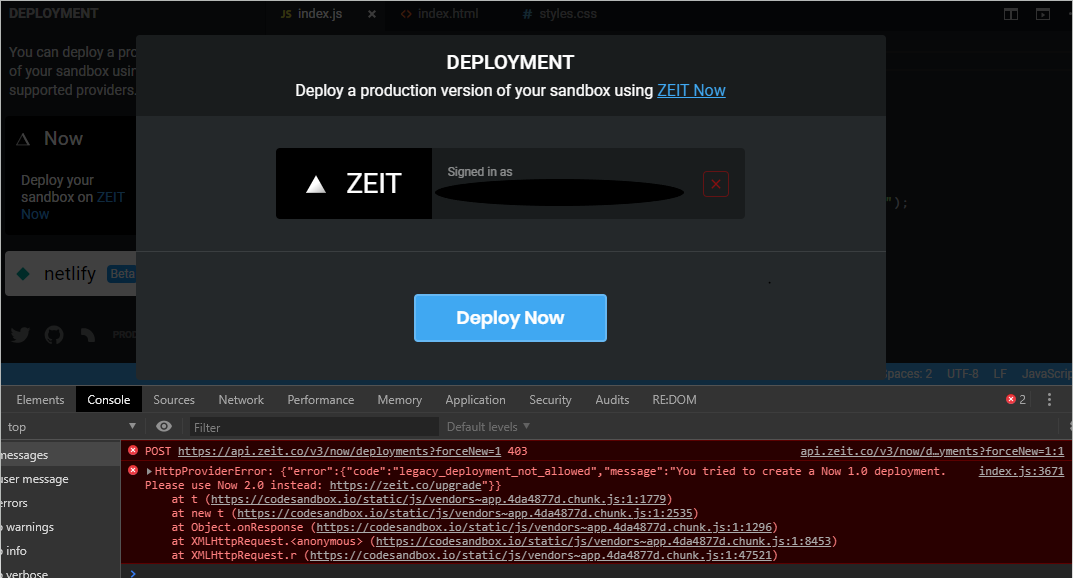Select user message filter in console sidebar
This screenshot has height=578, width=1073.
60,480
